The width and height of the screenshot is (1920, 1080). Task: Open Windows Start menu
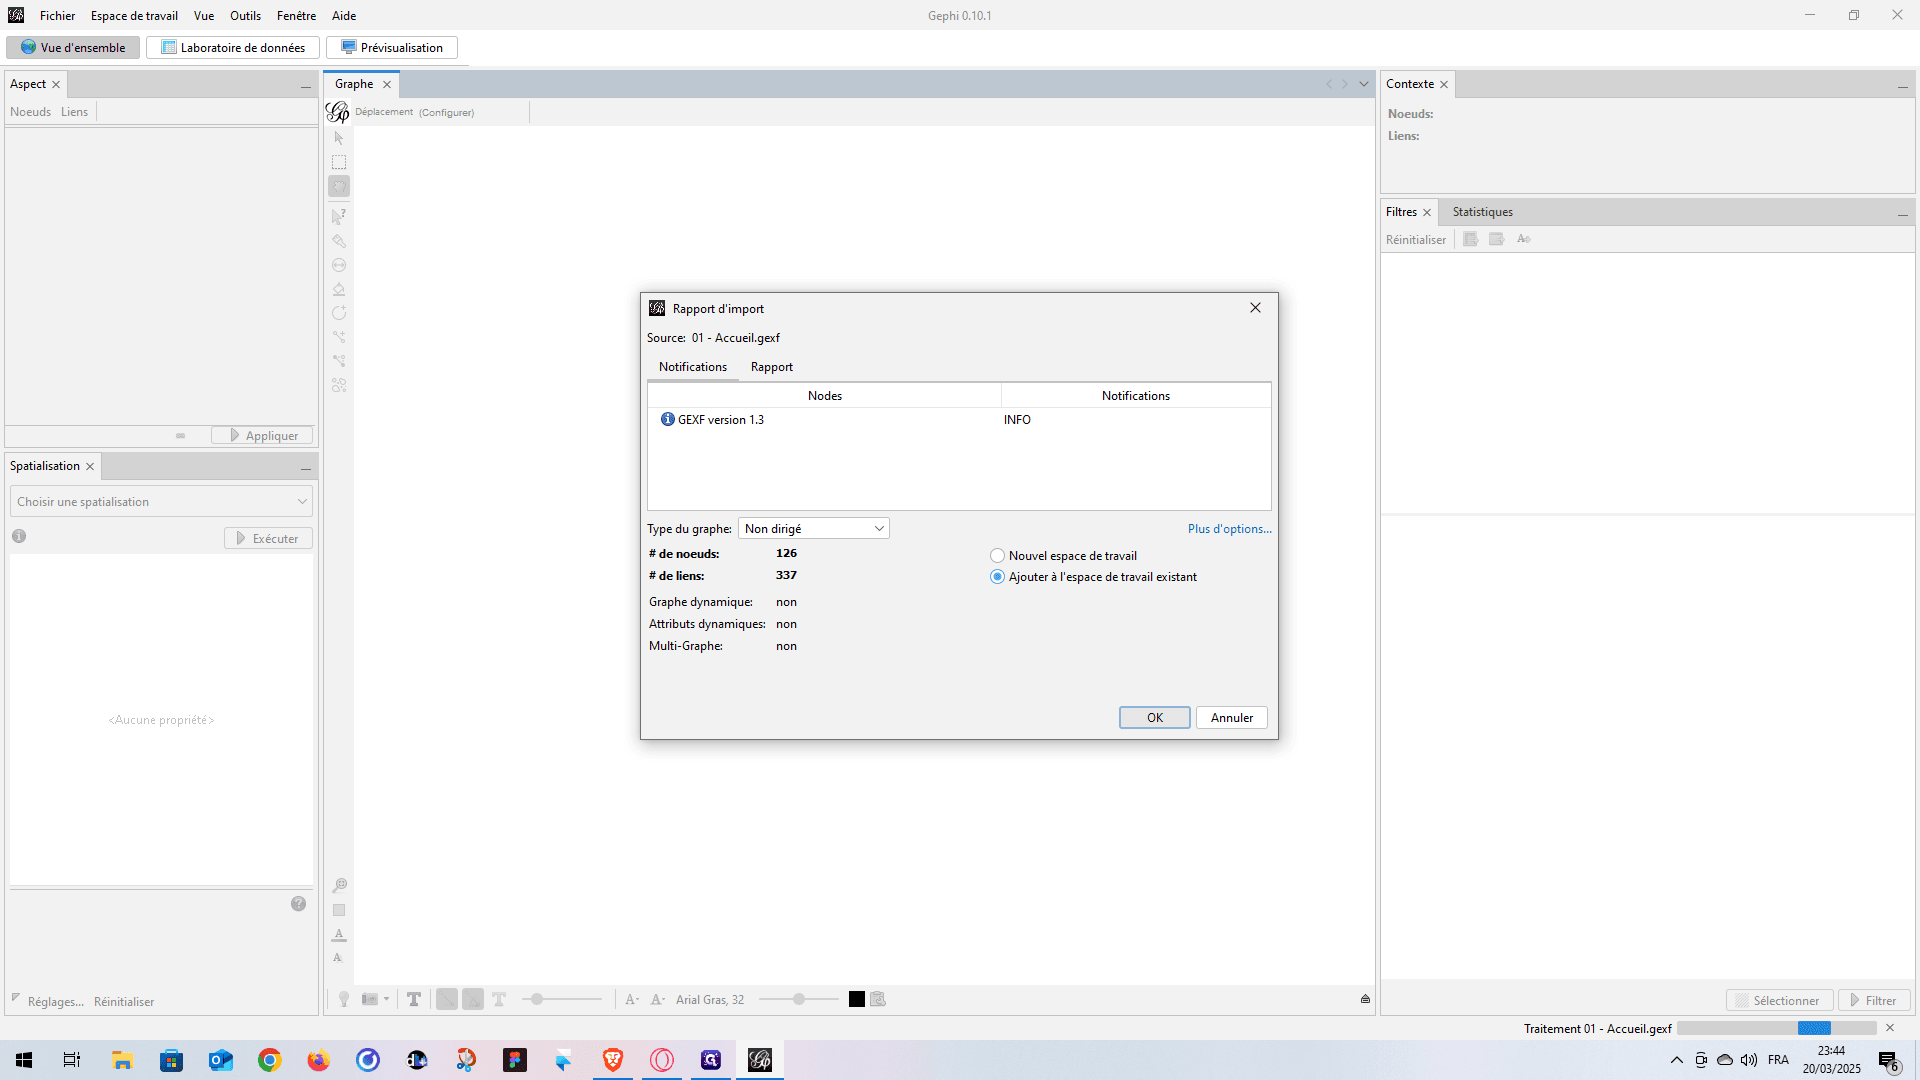[24, 1060]
